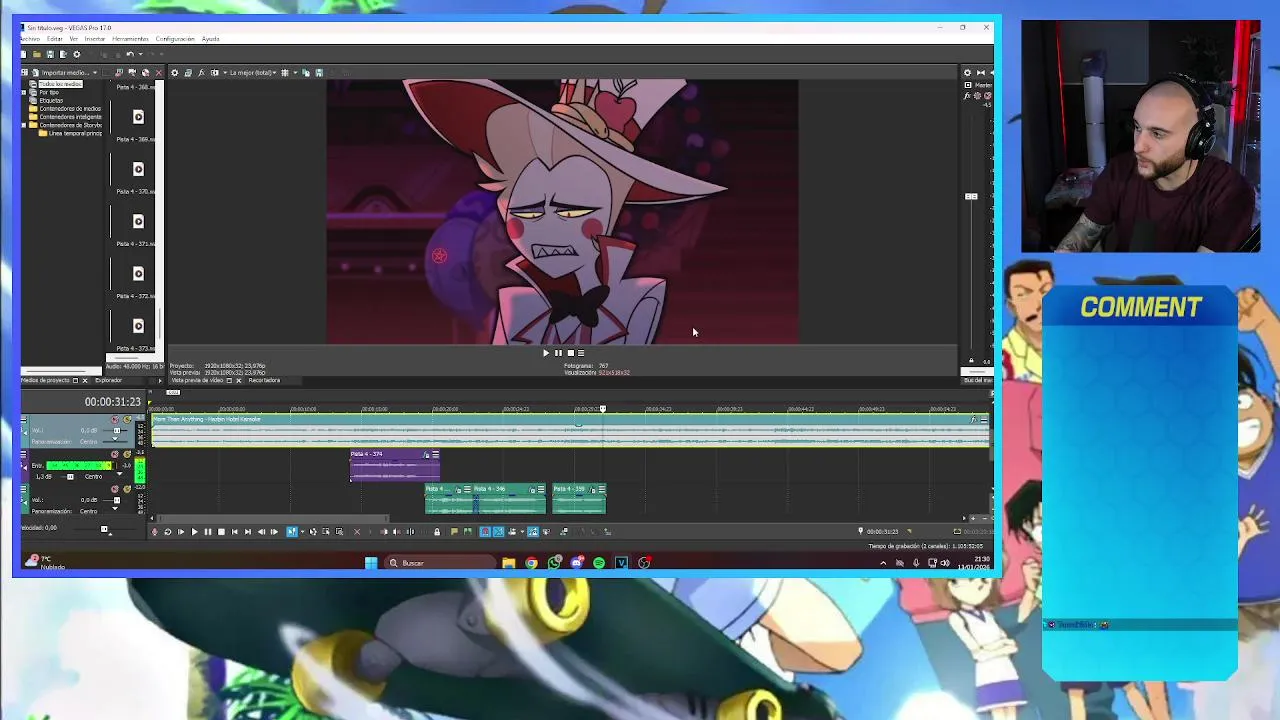Pause timeline playback
This screenshot has width=1280, height=720.
coord(208,532)
